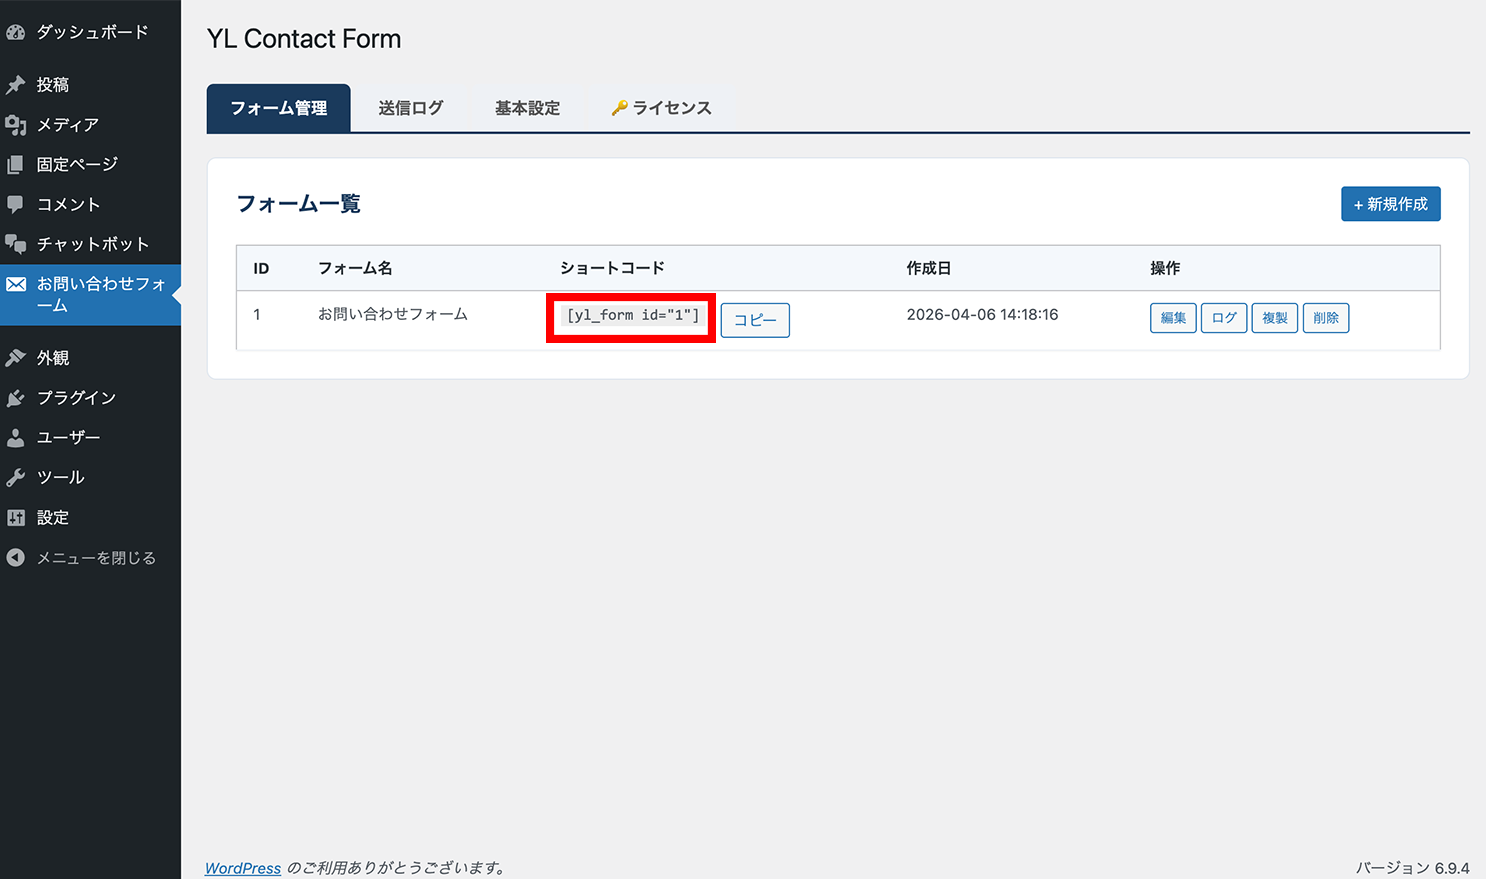Click the + 新規作成 button
Screen dimensions: 1486x879
[x=1390, y=204]
